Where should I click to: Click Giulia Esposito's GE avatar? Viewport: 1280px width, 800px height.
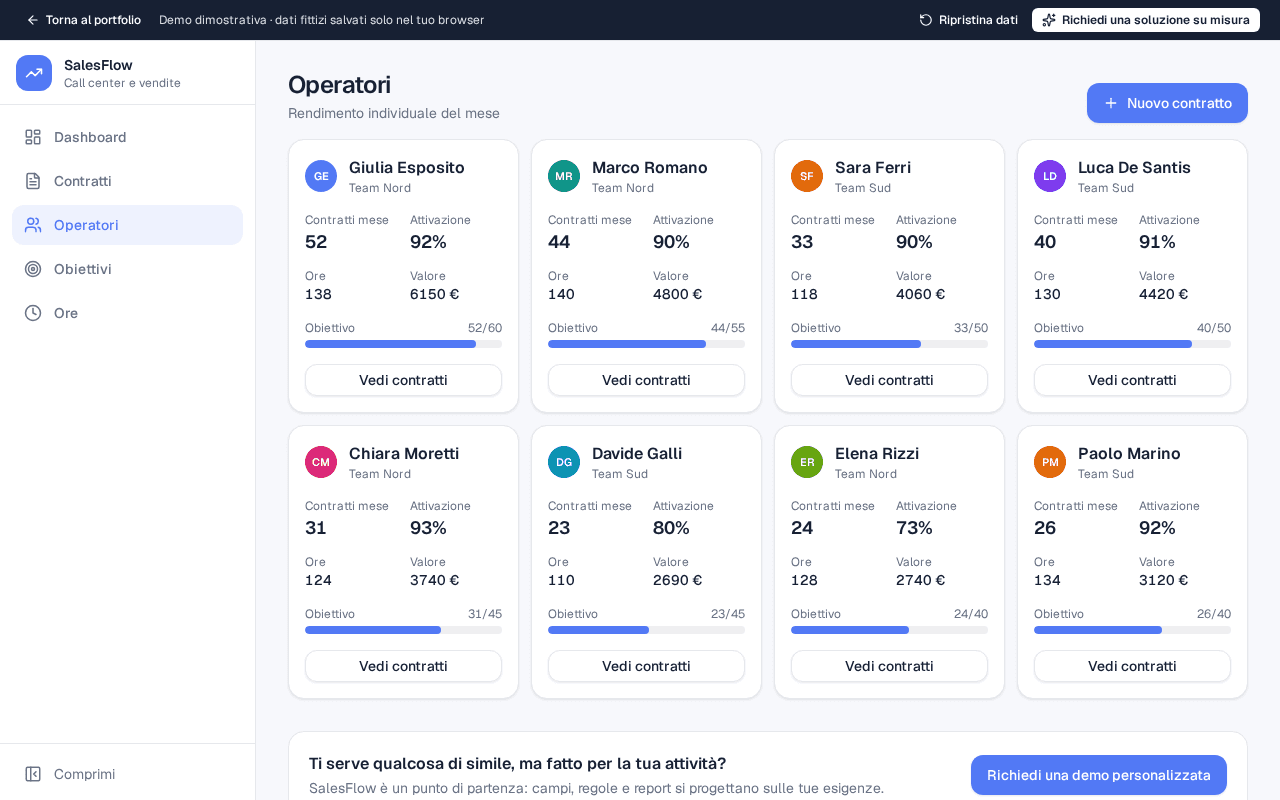[x=321, y=176]
